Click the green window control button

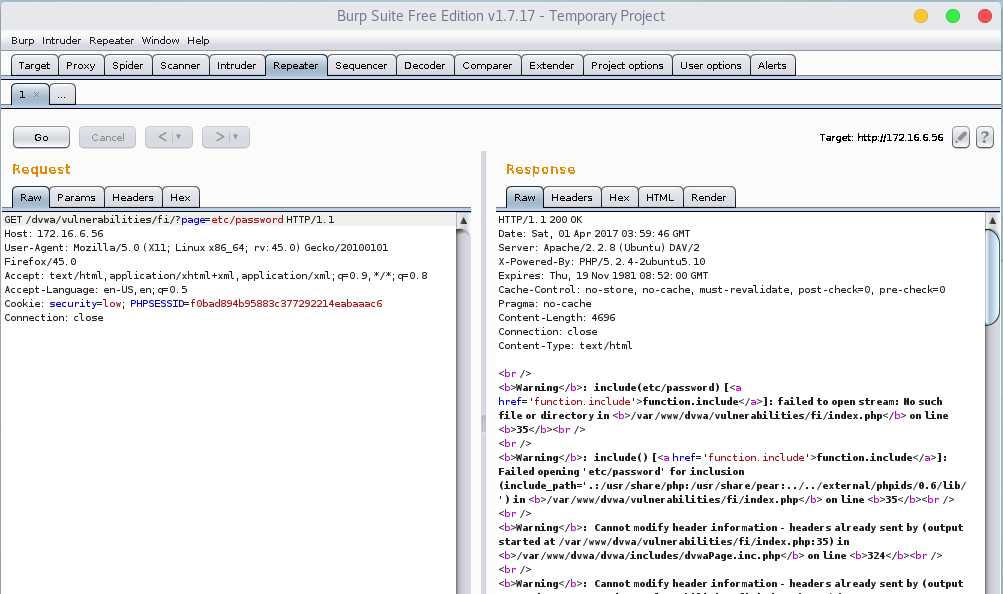pyautogui.click(x=952, y=16)
